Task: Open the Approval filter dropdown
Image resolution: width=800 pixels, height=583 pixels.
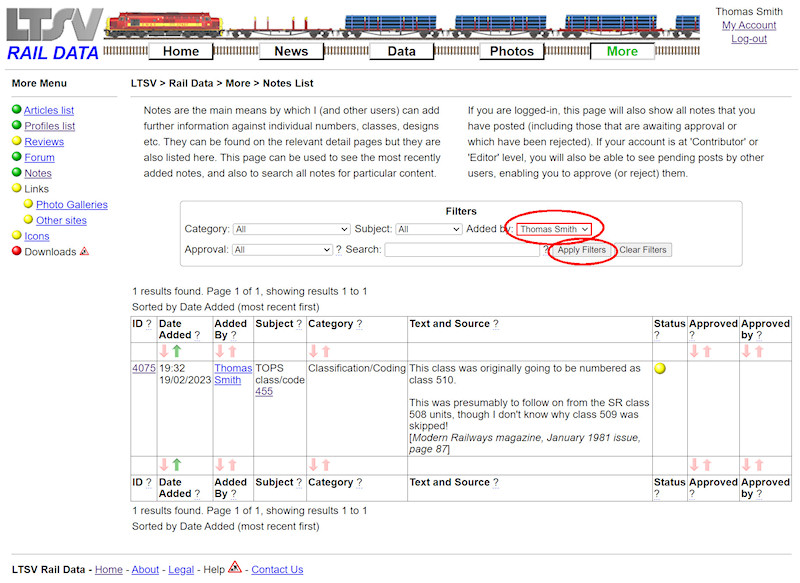Action: pos(282,250)
